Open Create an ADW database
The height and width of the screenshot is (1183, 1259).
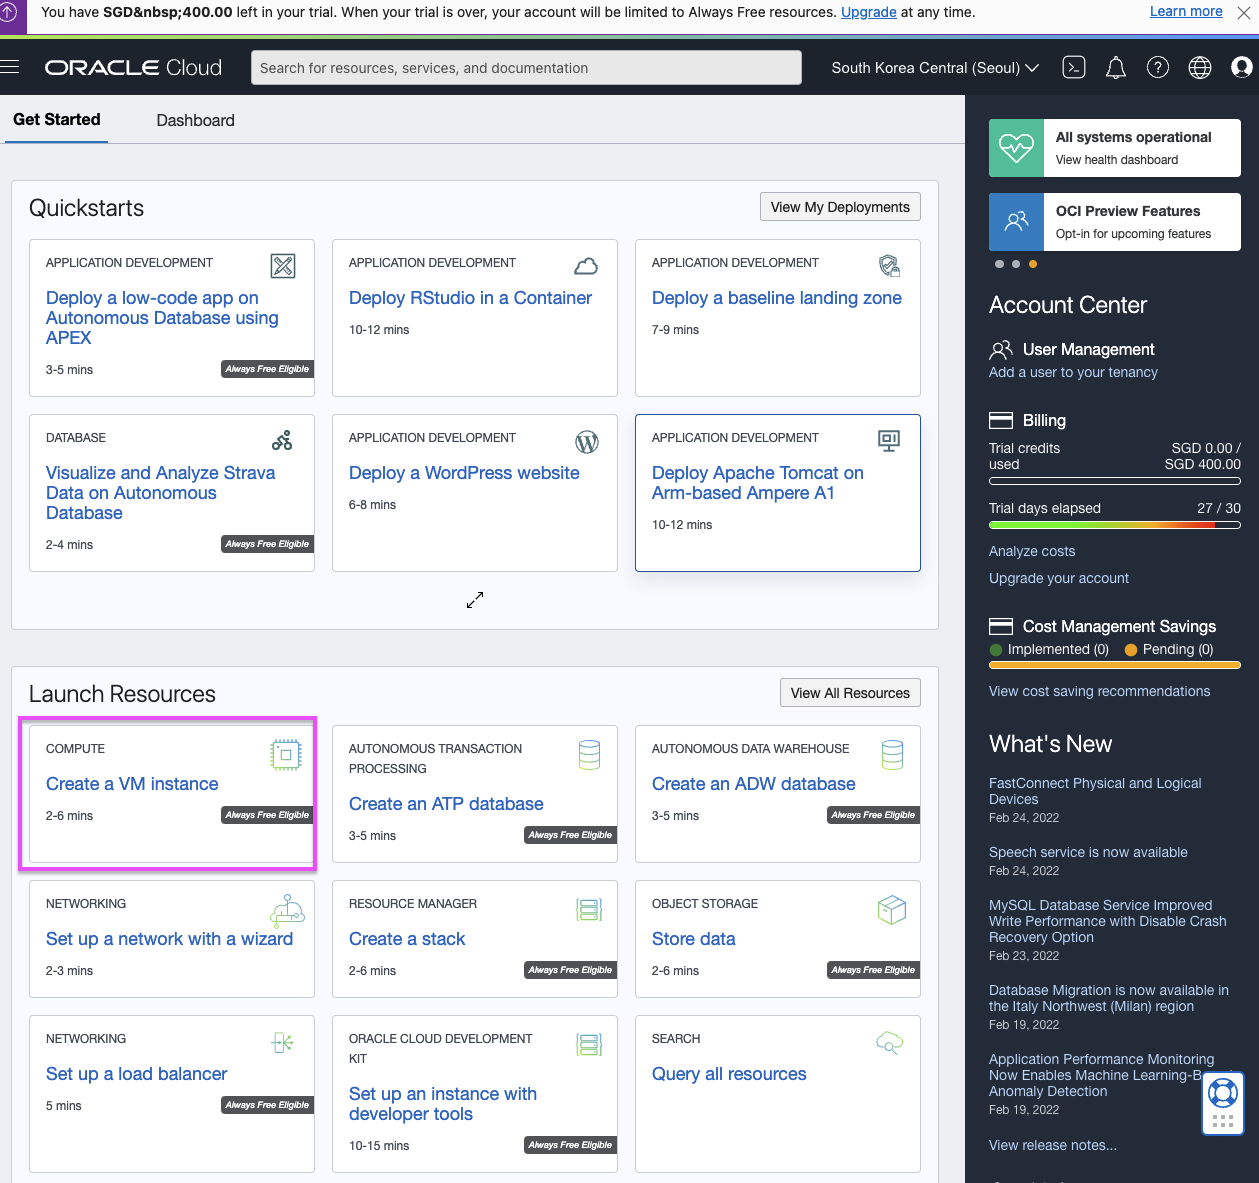tap(754, 784)
